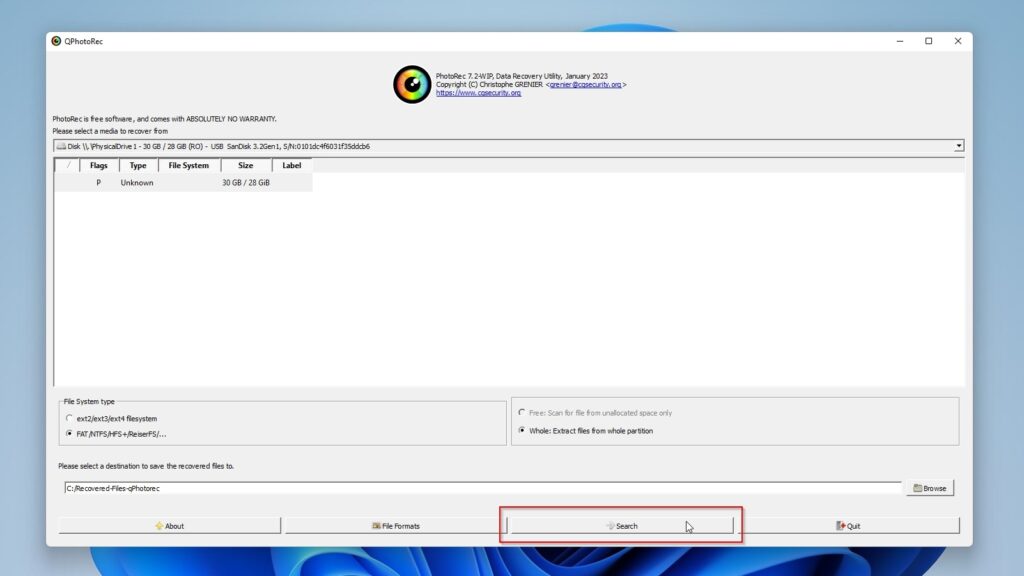
Task: Click the 30 GB / 28 GiB size cell
Action: pos(246,183)
